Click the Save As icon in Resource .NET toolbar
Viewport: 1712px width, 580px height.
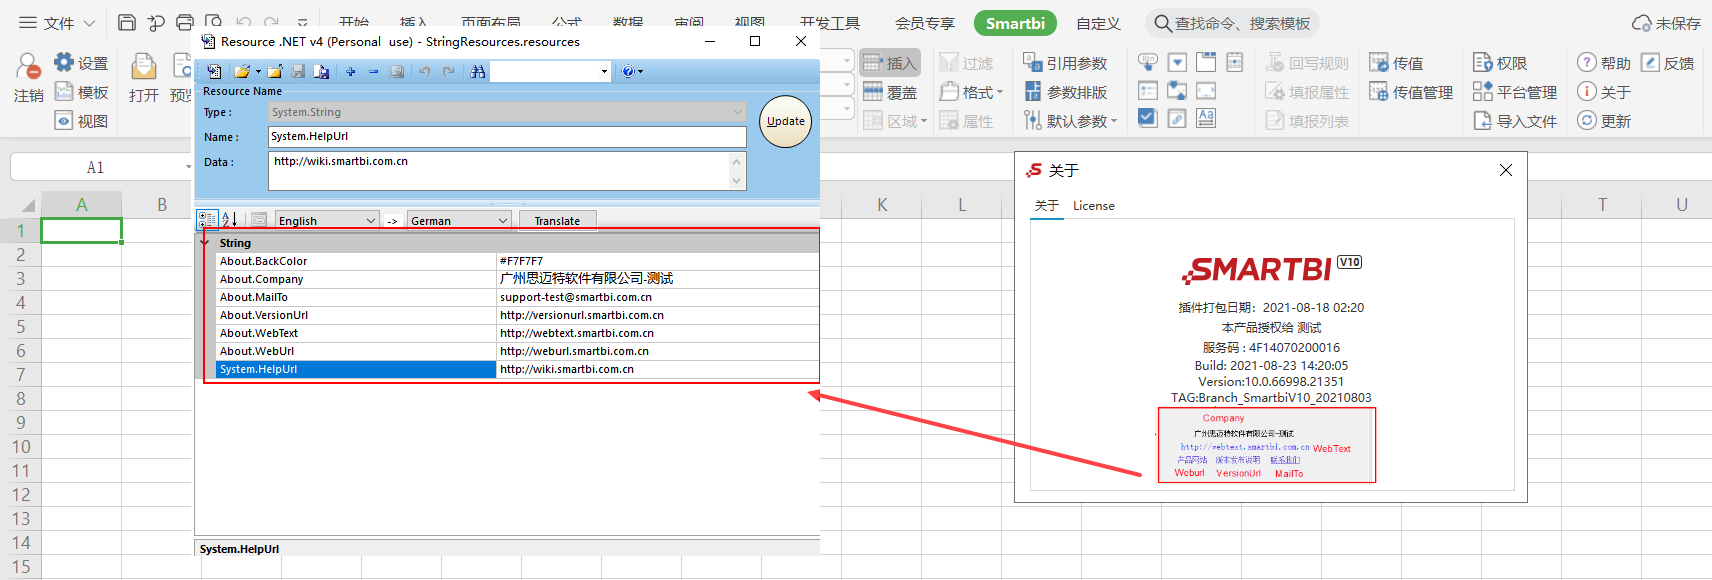tap(321, 71)
